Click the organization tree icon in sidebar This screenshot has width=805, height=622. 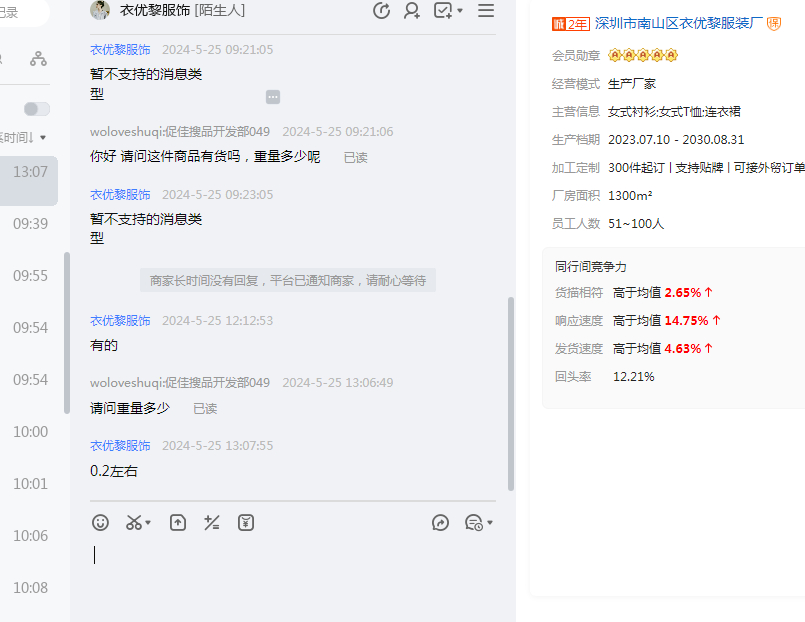point(38,59)
